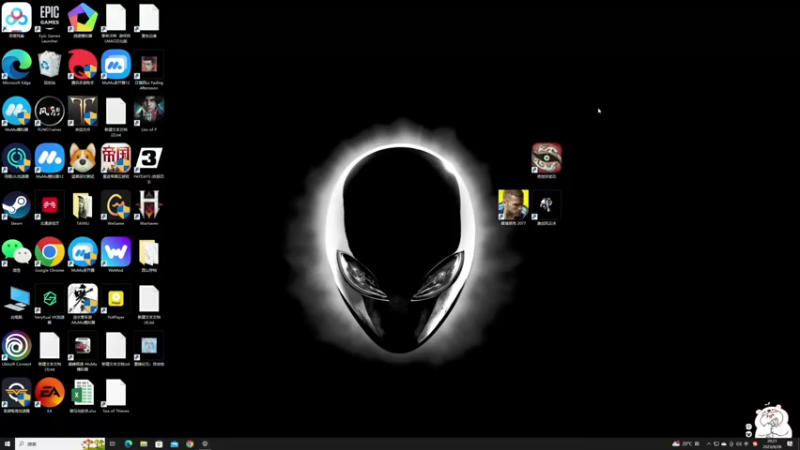The width and height of the screenshot is (800, 450).
Task: Open the Baidu Netdisk desktop shortcut
Action: click(16, 20)
